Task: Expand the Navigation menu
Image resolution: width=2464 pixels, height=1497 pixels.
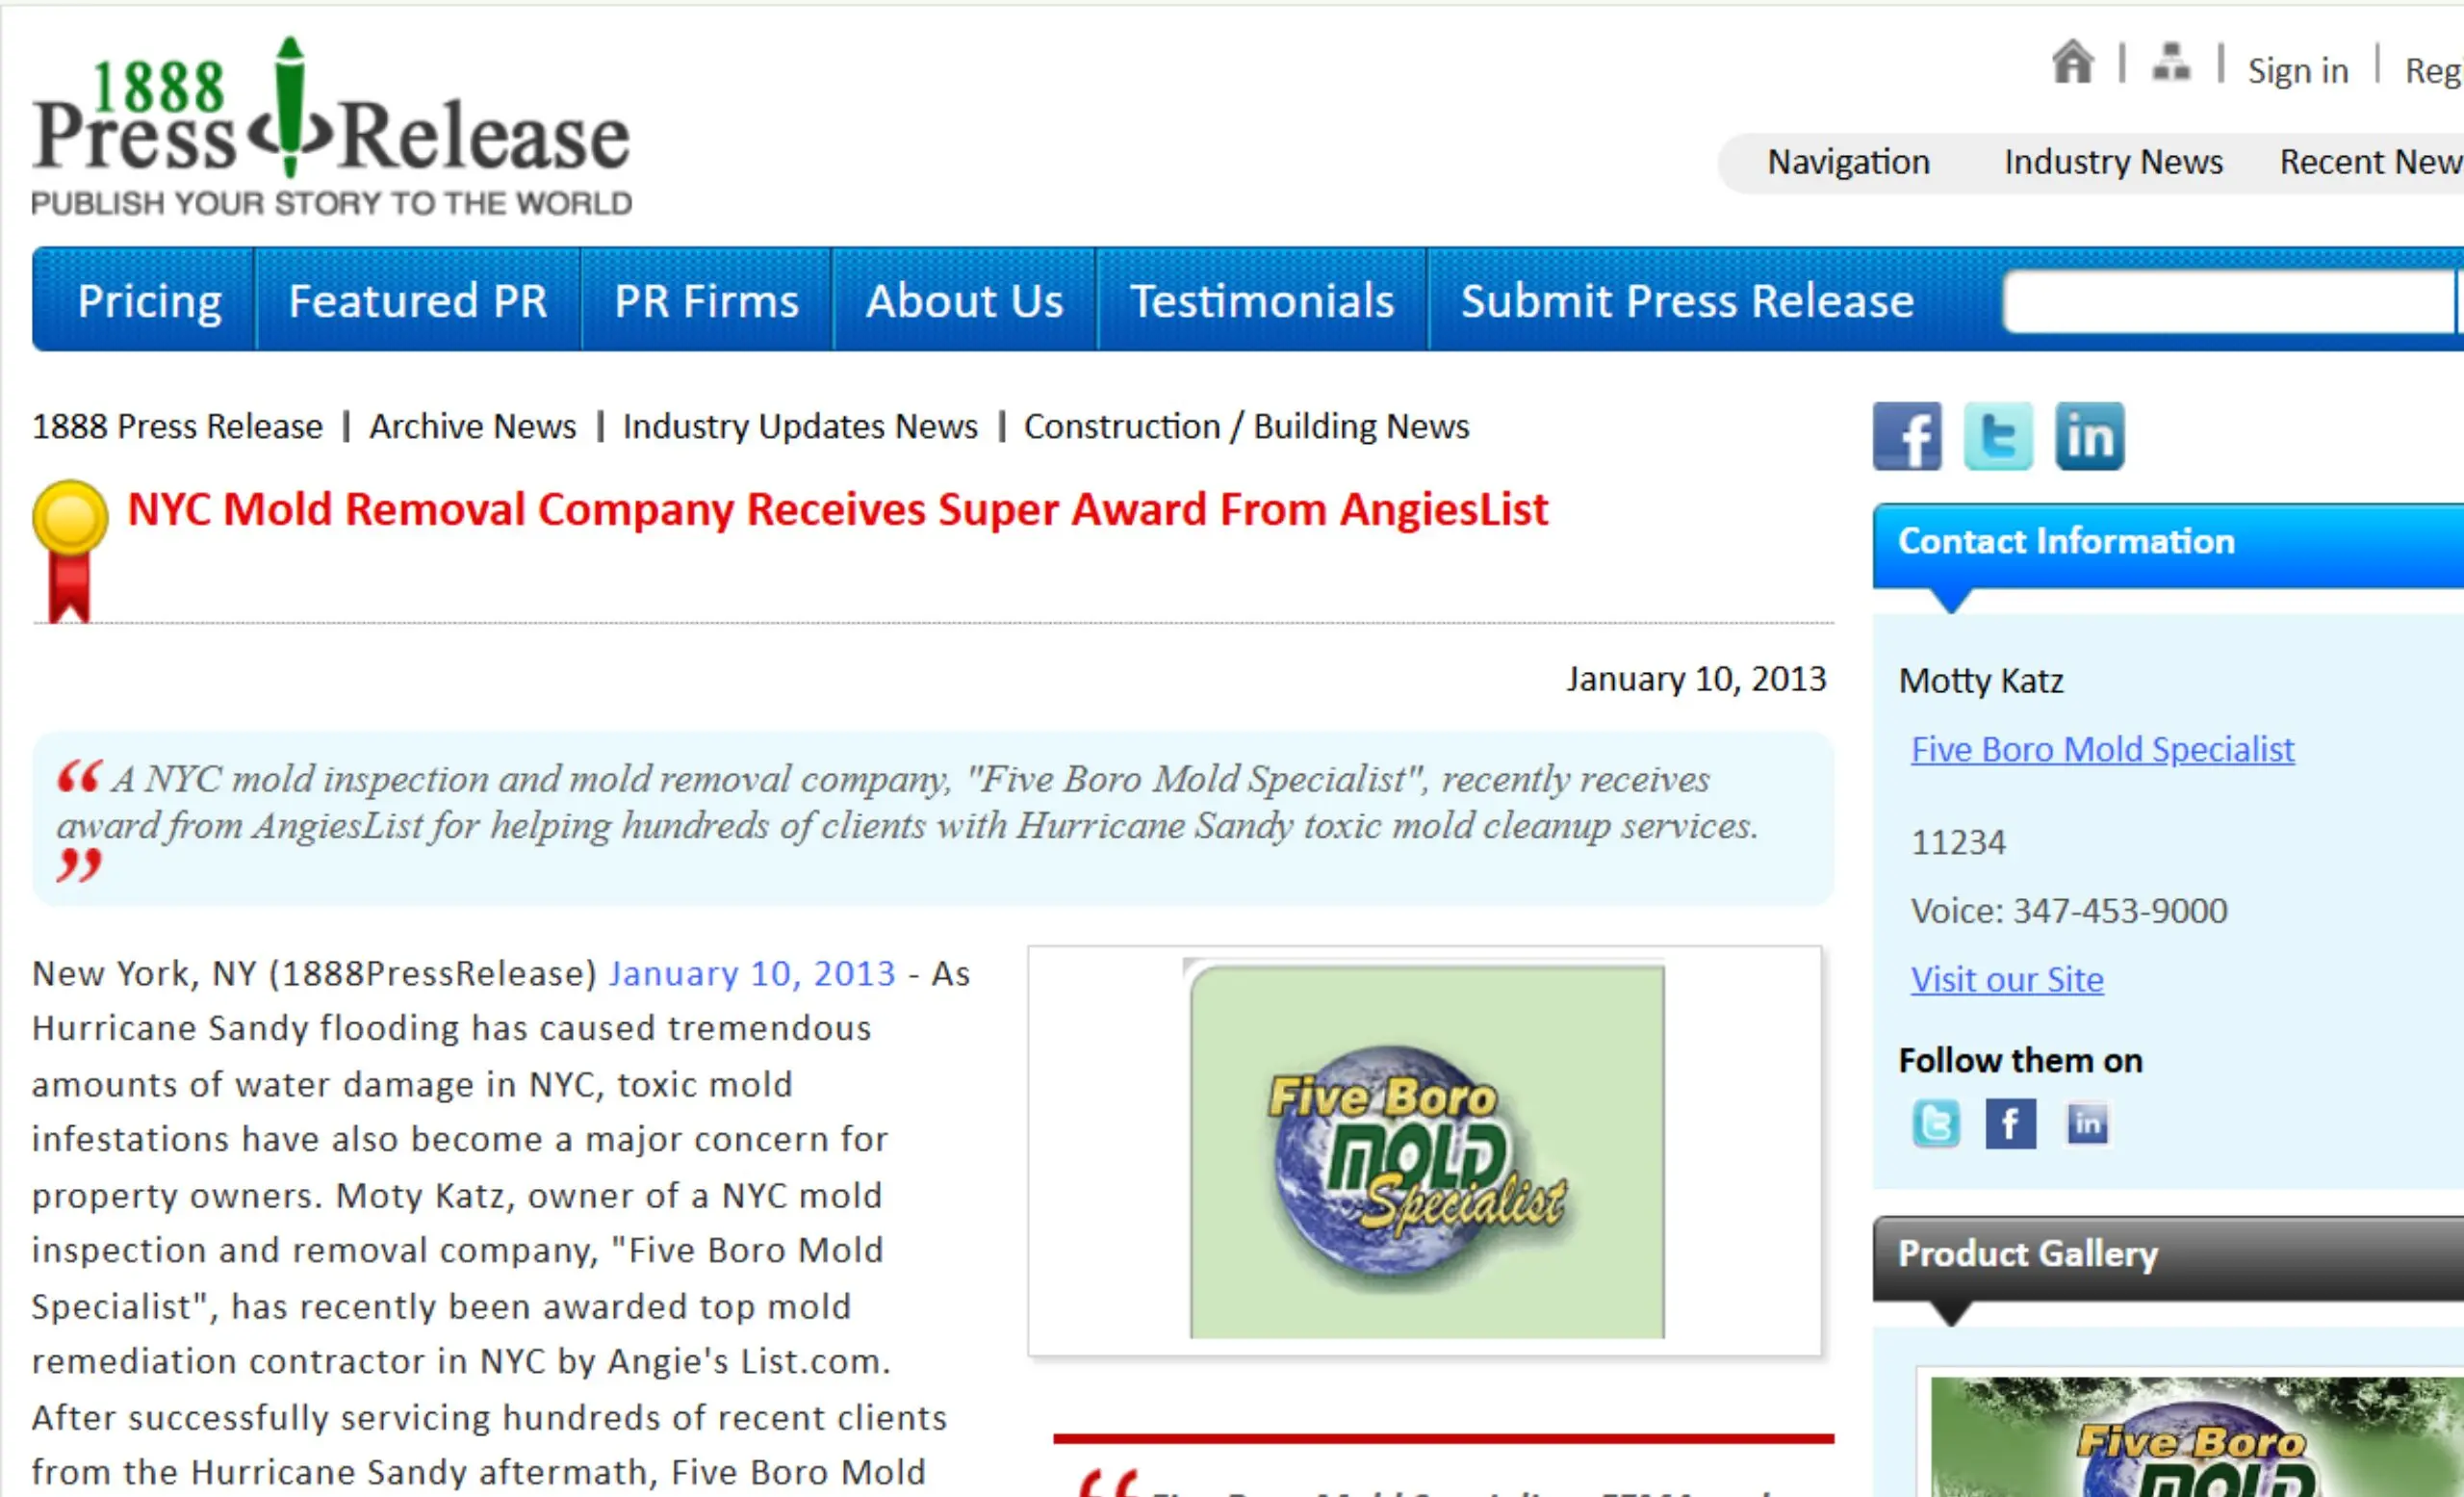Action: pos(1848,162)
